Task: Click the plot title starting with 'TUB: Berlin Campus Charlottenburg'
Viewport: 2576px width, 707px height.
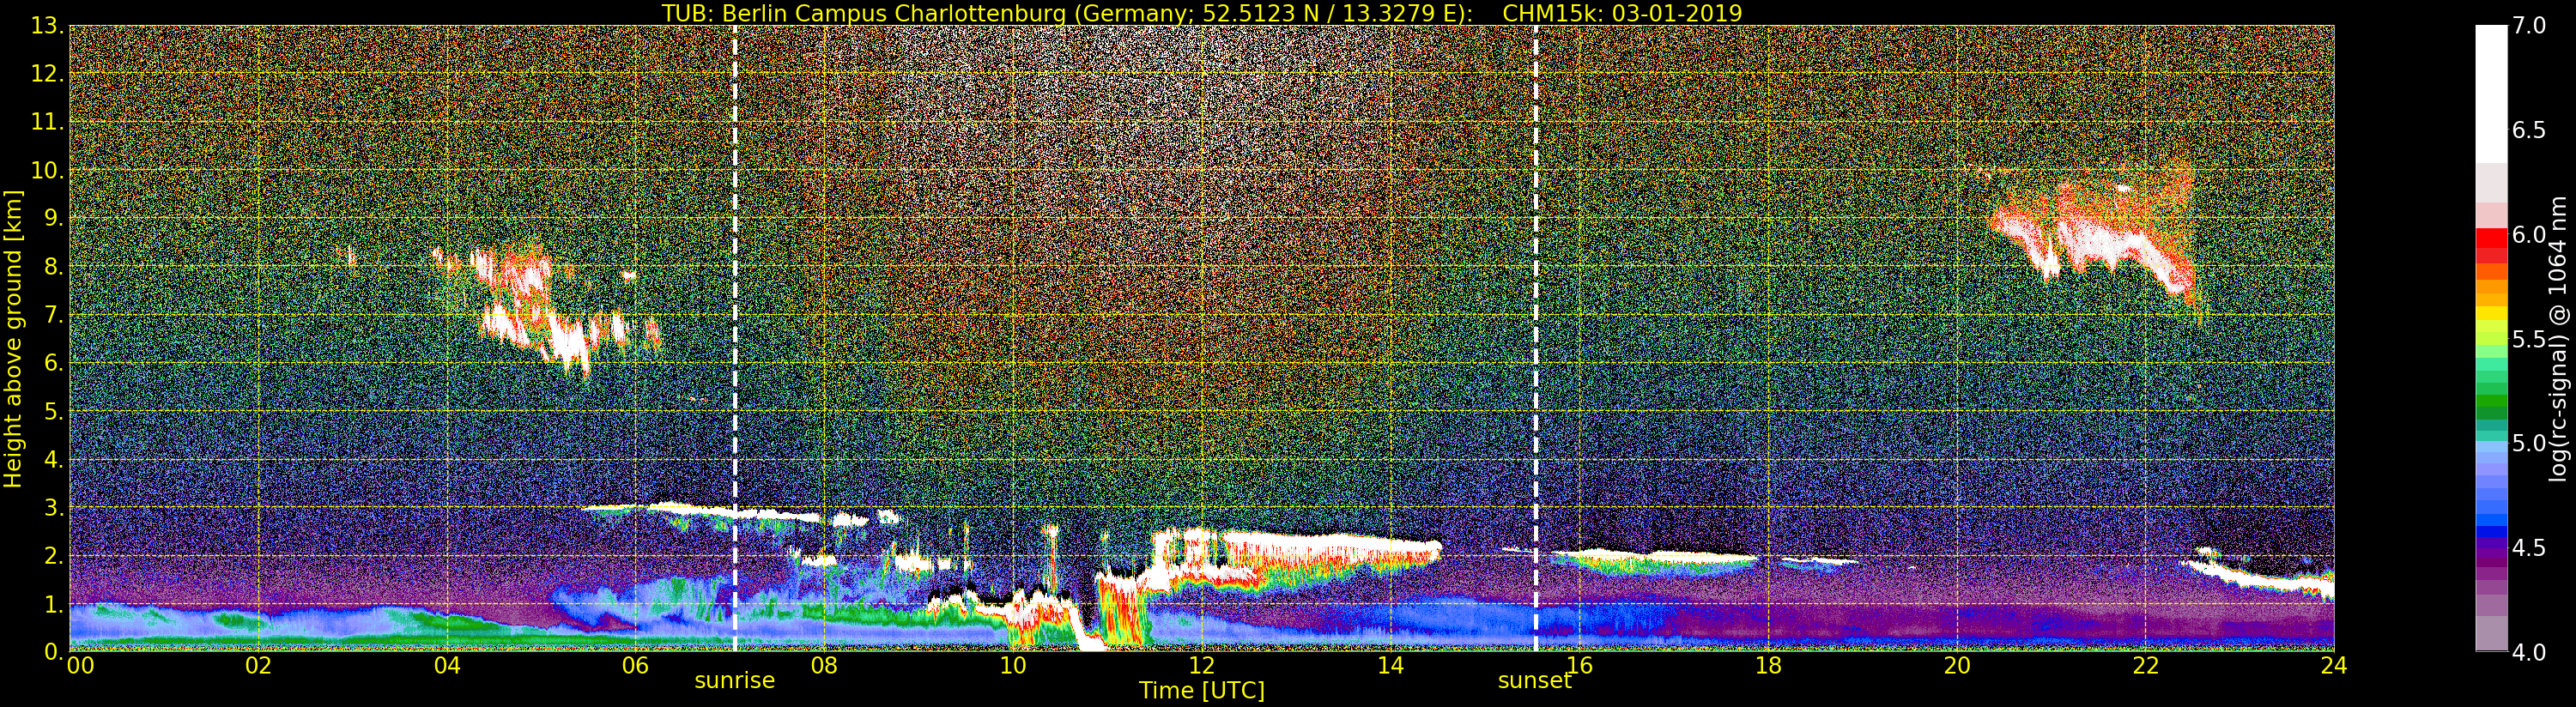Action: click(x=1202, y=13)
